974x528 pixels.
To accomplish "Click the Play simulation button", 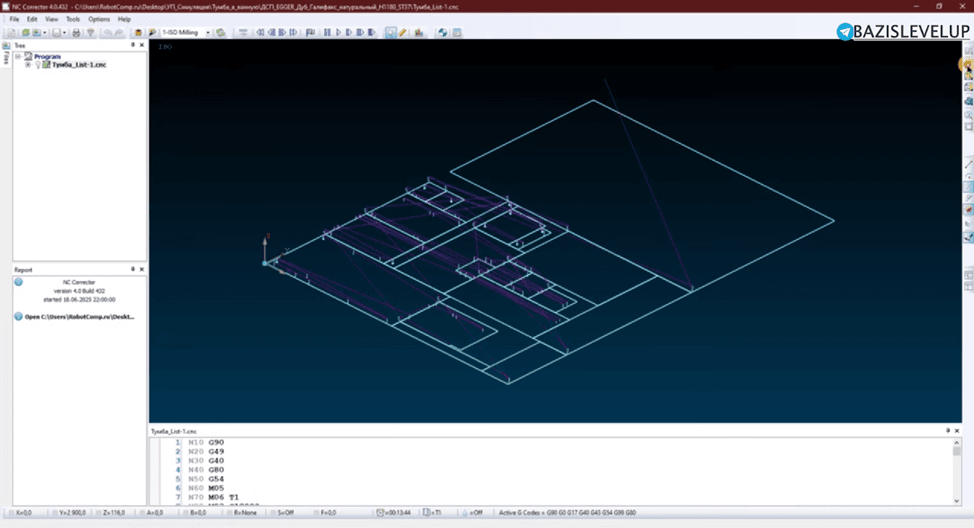I will tap(339, 32).
